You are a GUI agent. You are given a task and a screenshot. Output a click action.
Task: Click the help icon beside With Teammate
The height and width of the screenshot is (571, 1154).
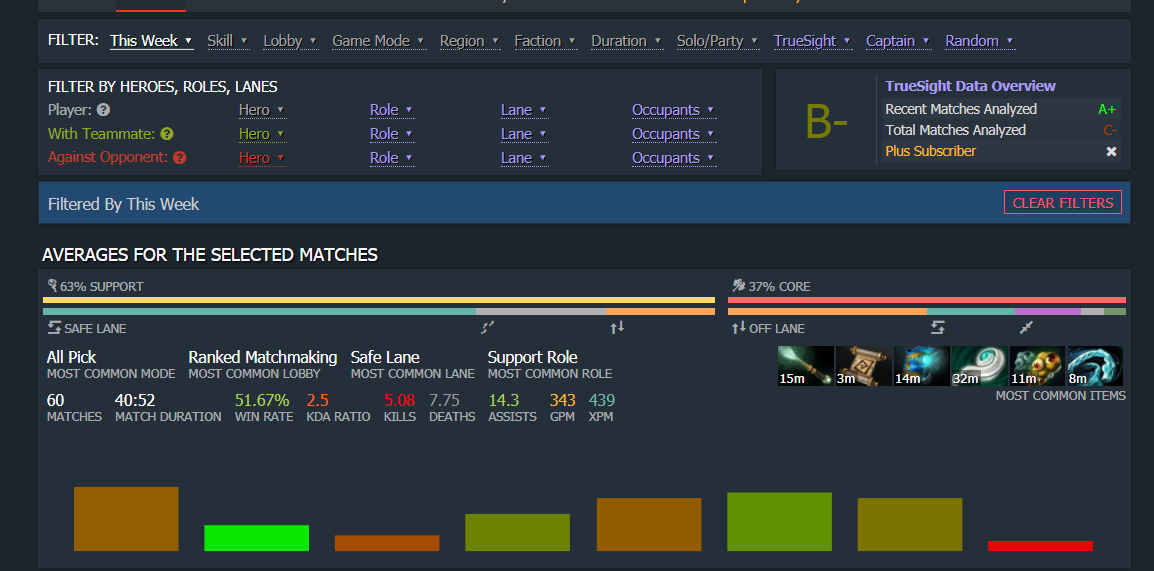point(167,134)
